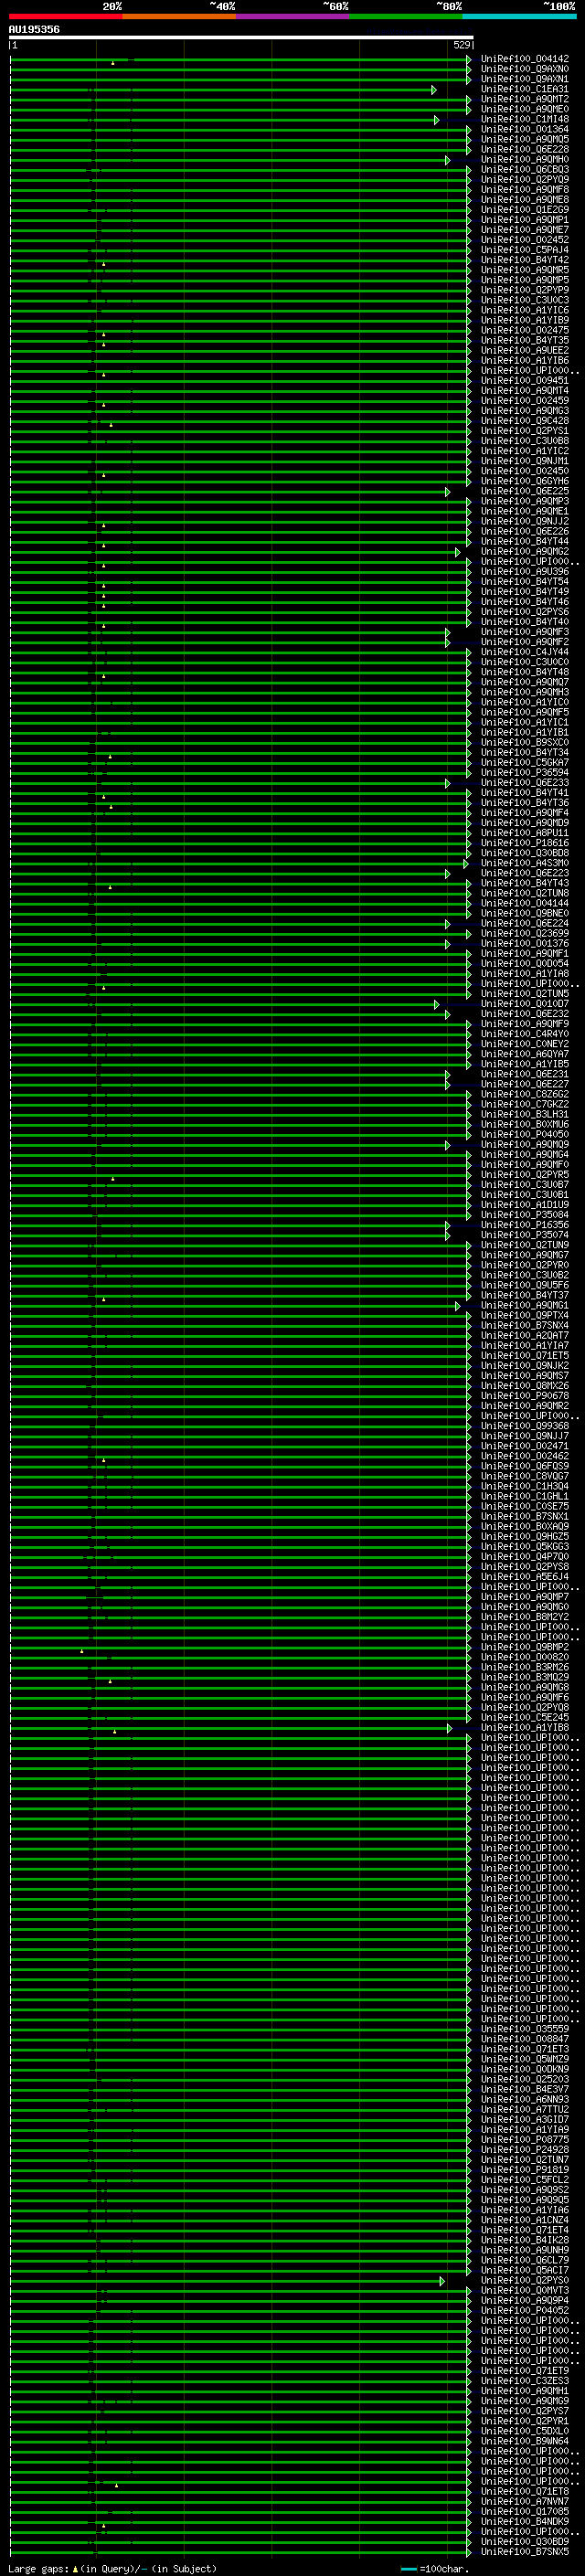
Task: Select label UniRef100_Q4P7Q0
Action: click(x=525, y=1556)
